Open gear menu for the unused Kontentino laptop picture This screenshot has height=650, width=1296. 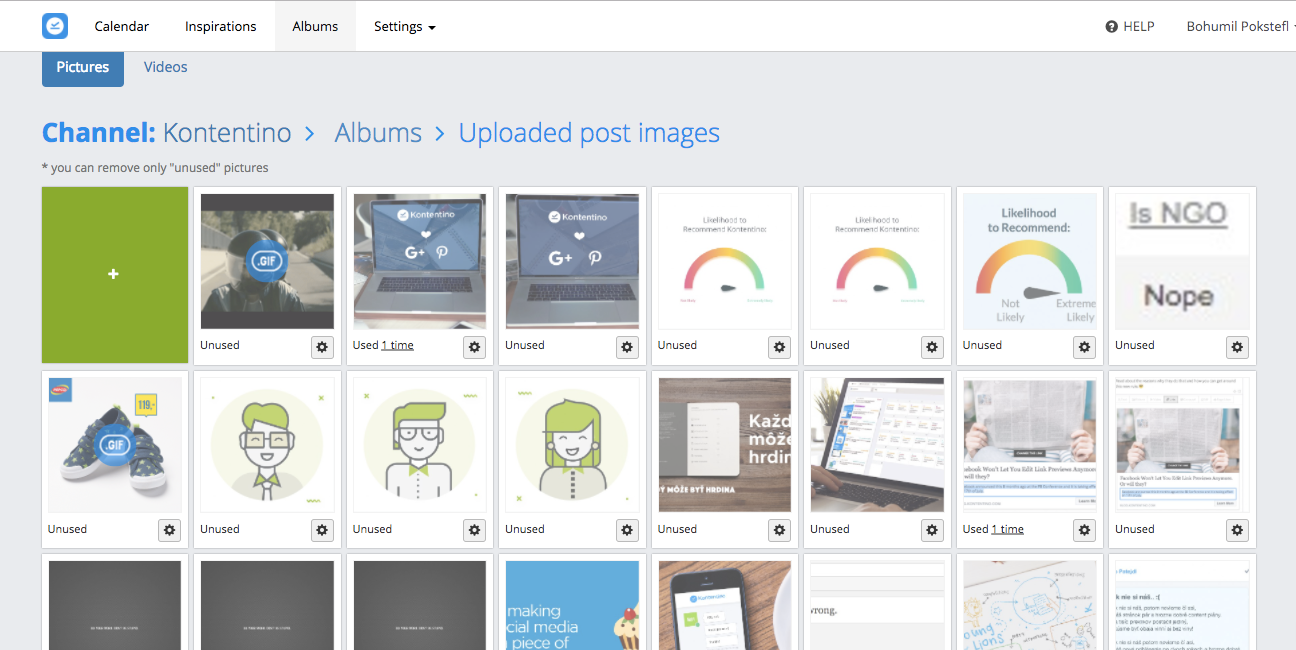[x=627, y=347]
